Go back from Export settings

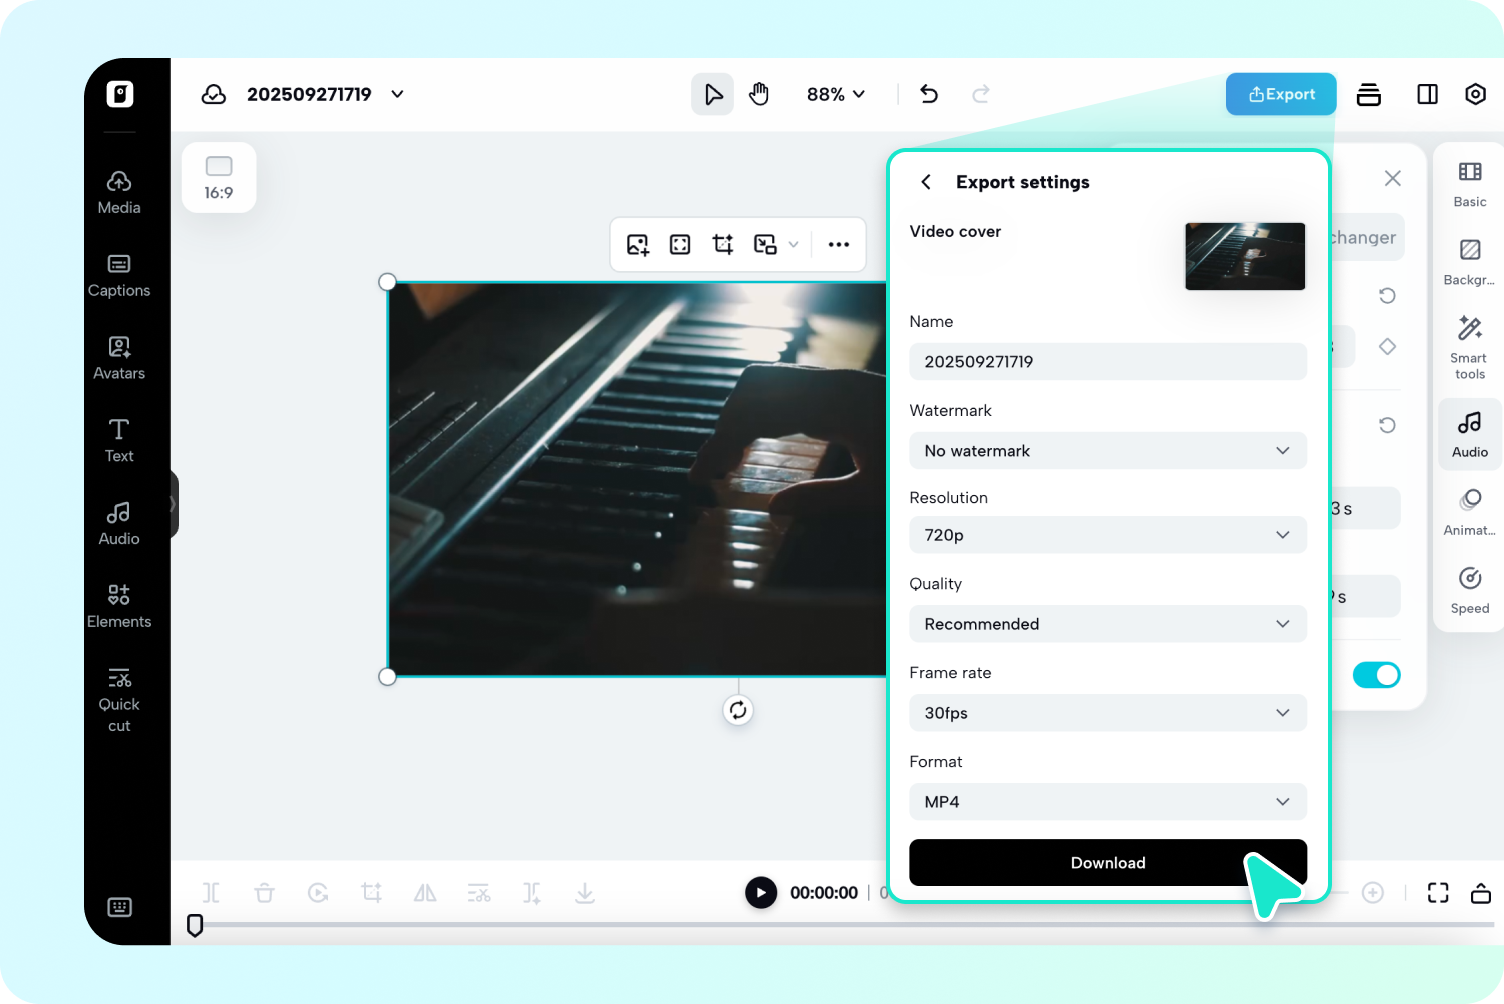(926, 182)
